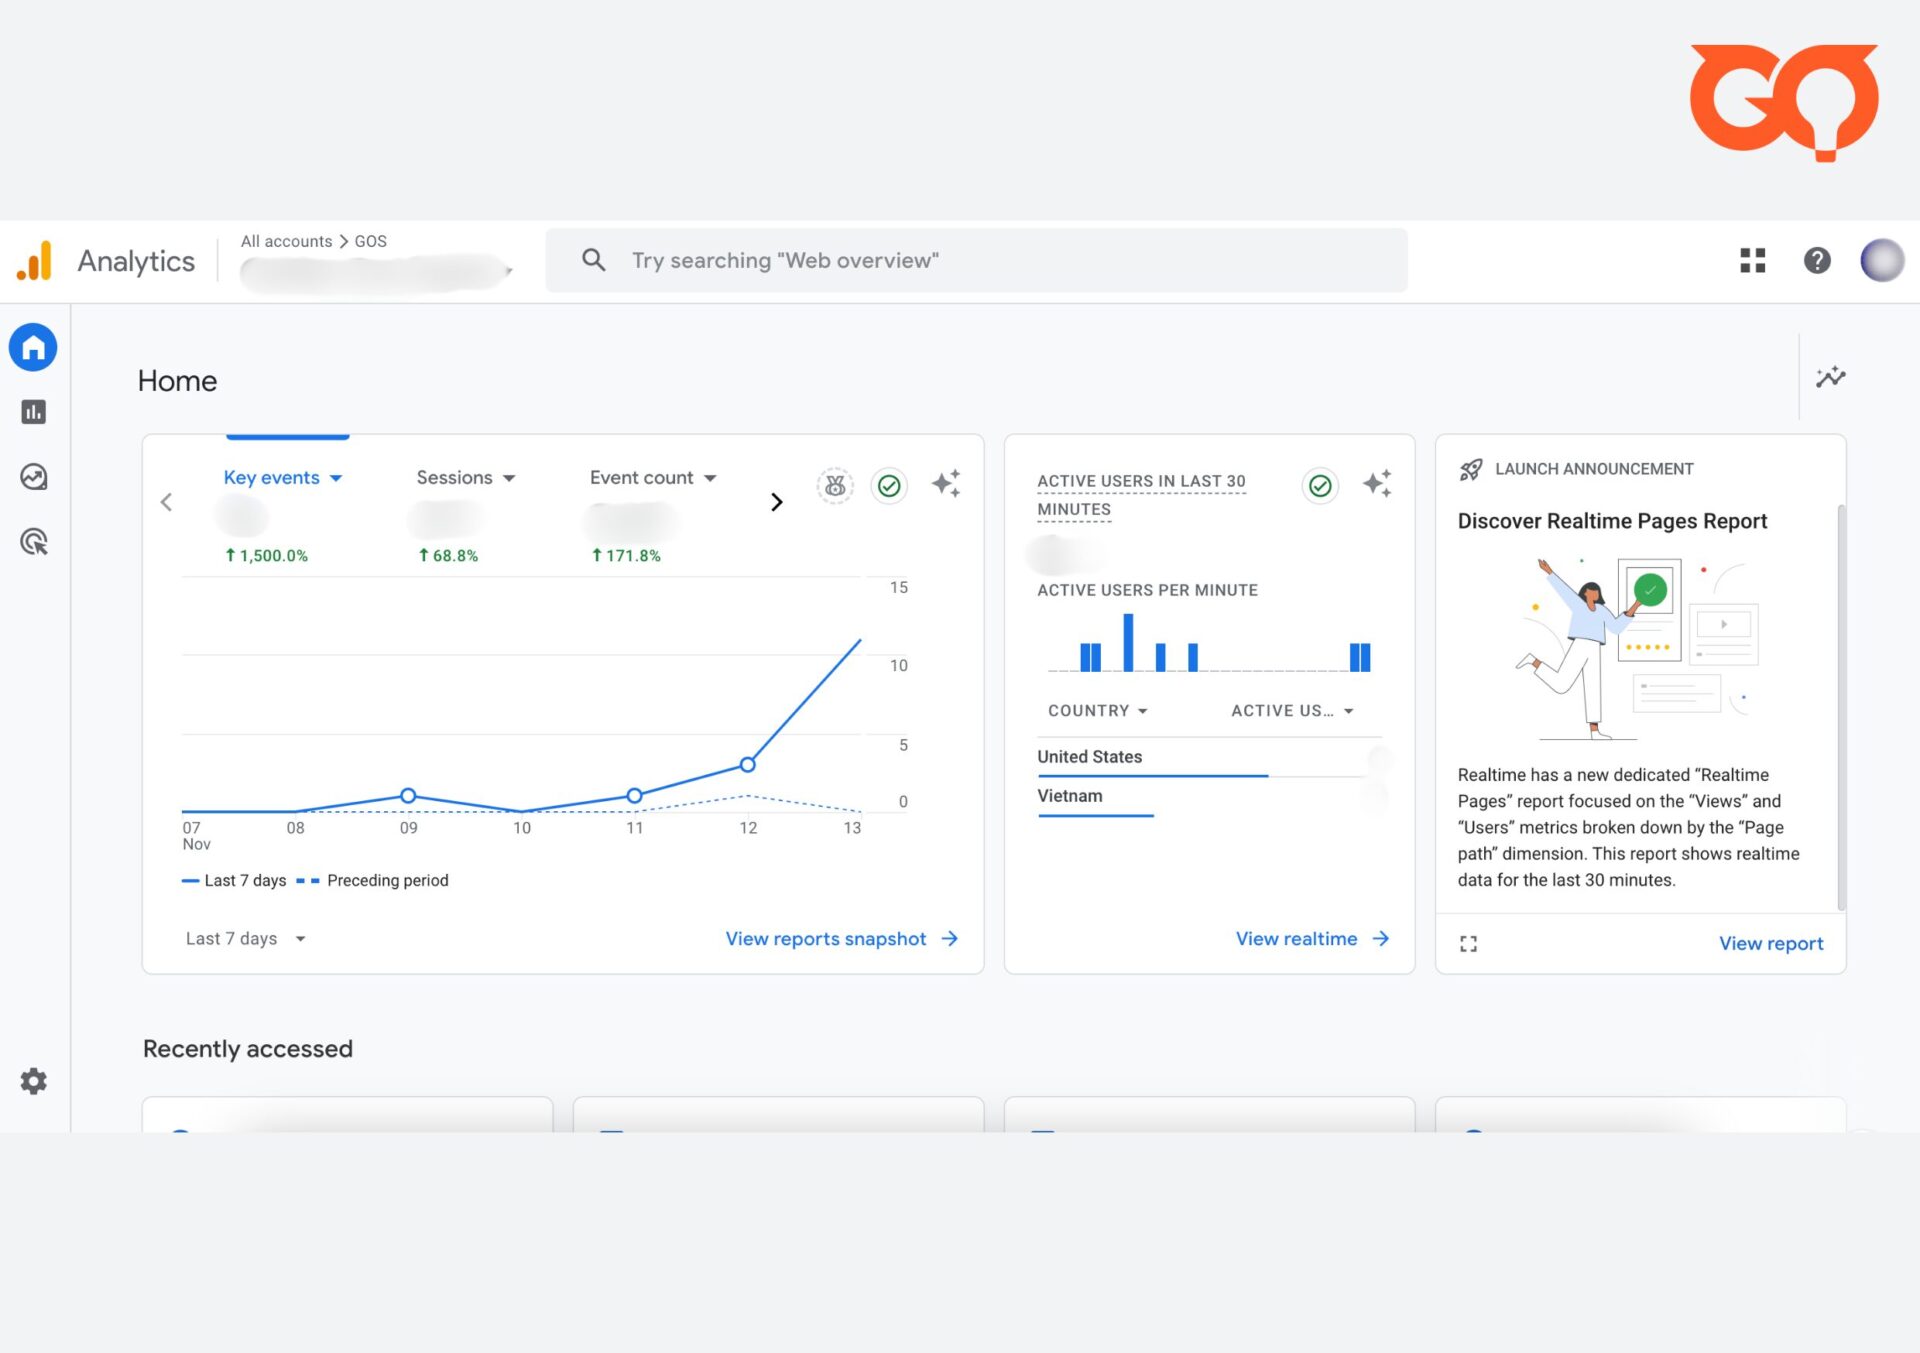Open the settings gear icon
This screenshot has width=1920, height=1353.
(35, 1082)
